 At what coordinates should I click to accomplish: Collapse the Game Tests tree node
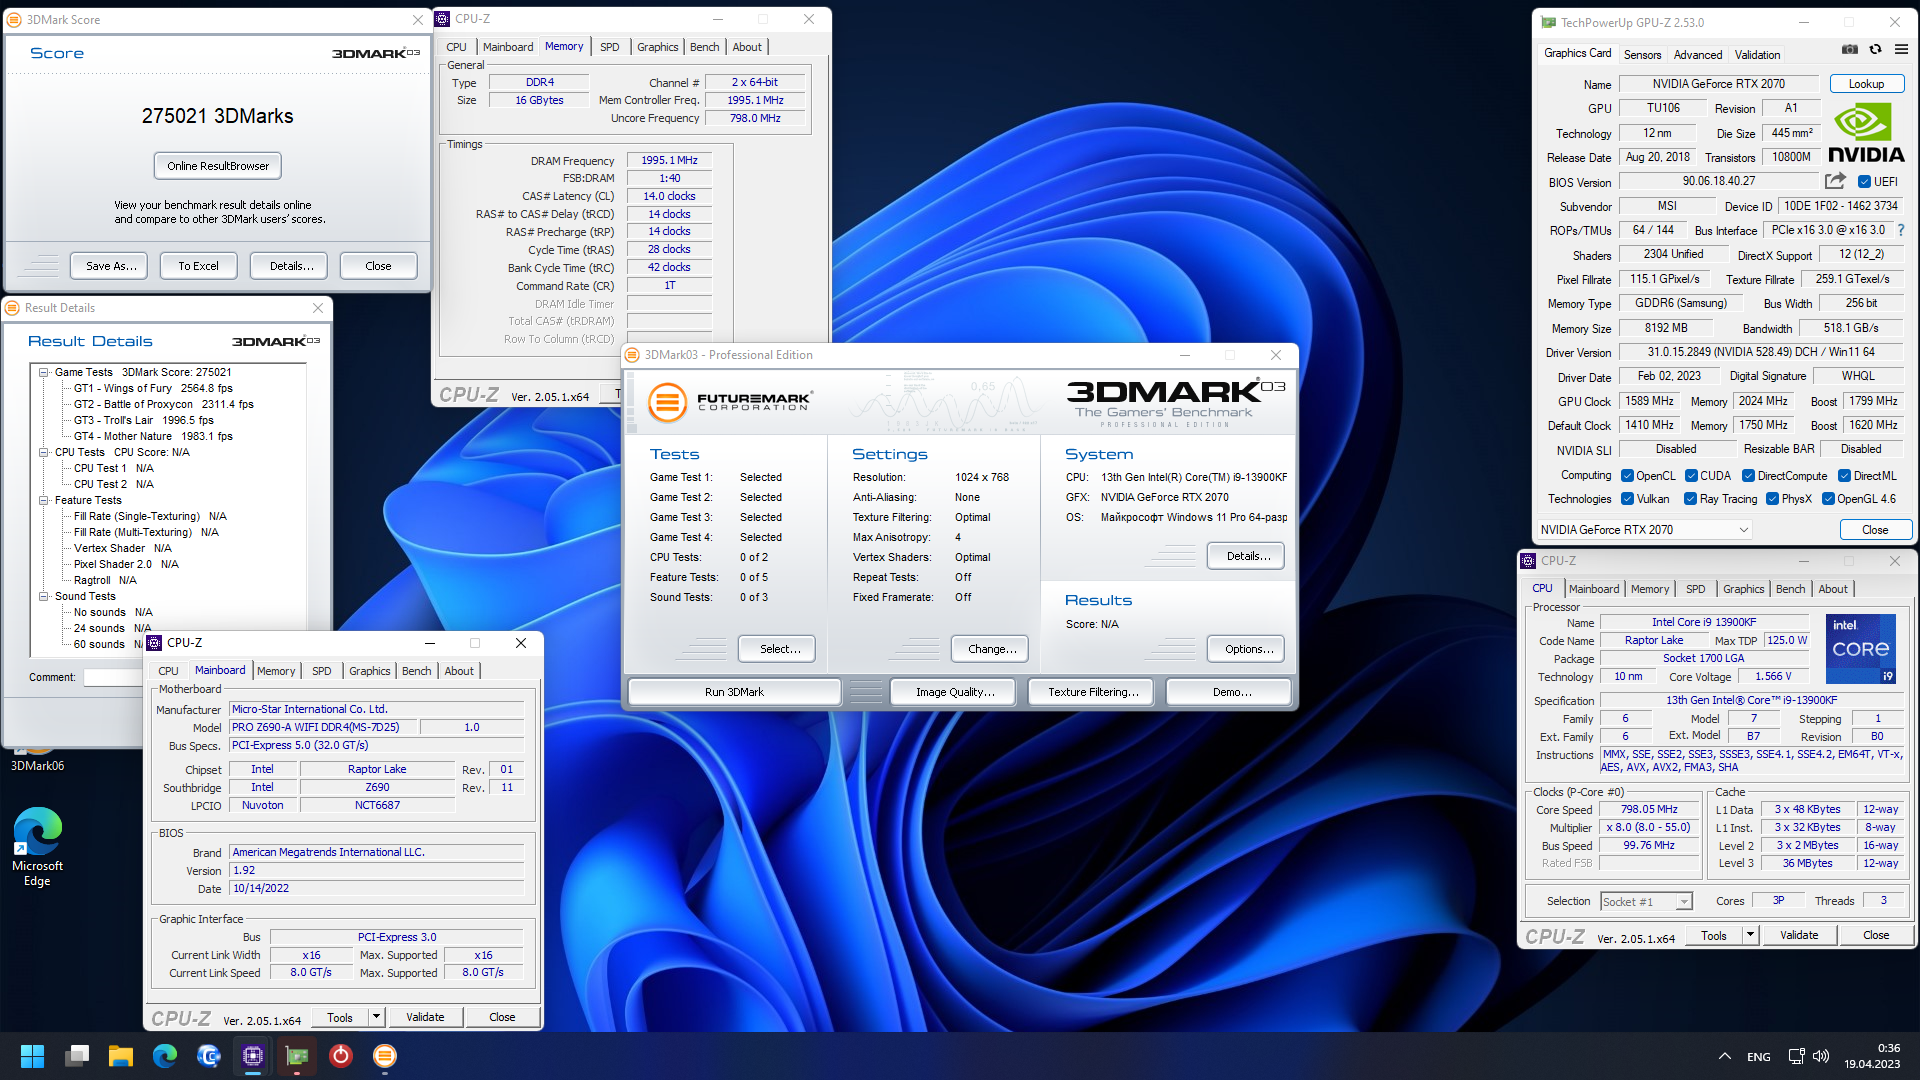44,372
